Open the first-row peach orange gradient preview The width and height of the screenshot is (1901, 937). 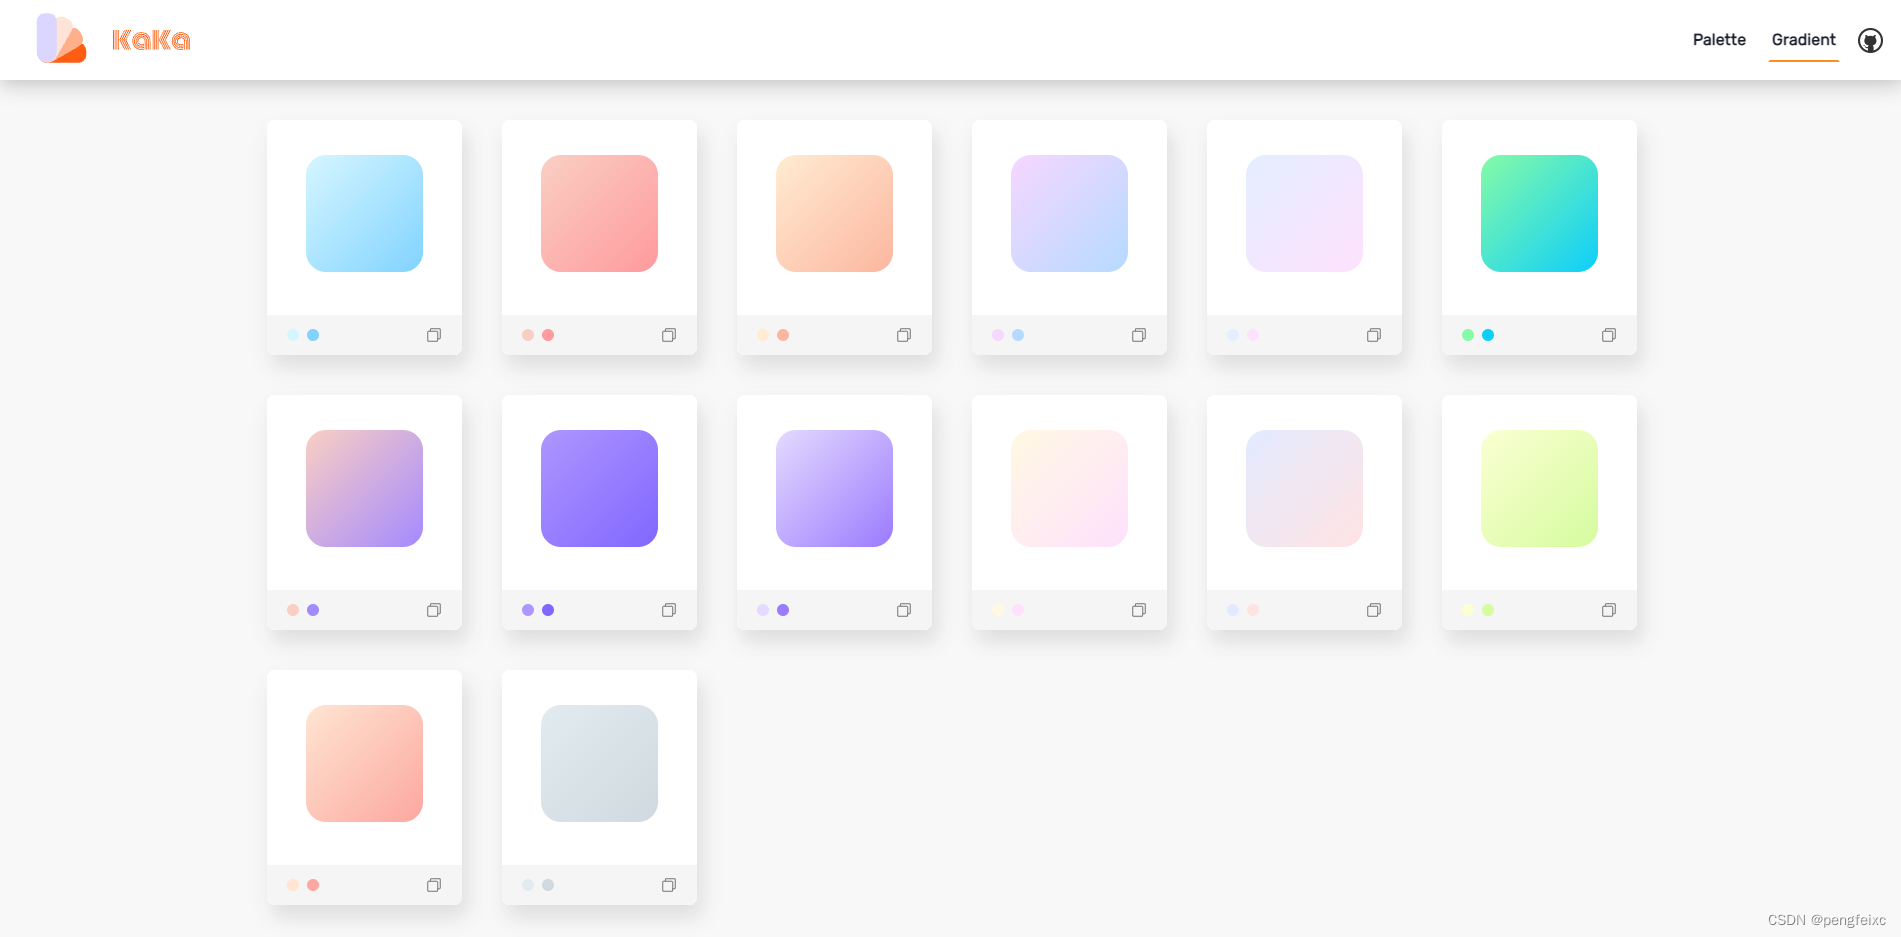point(834,213)
